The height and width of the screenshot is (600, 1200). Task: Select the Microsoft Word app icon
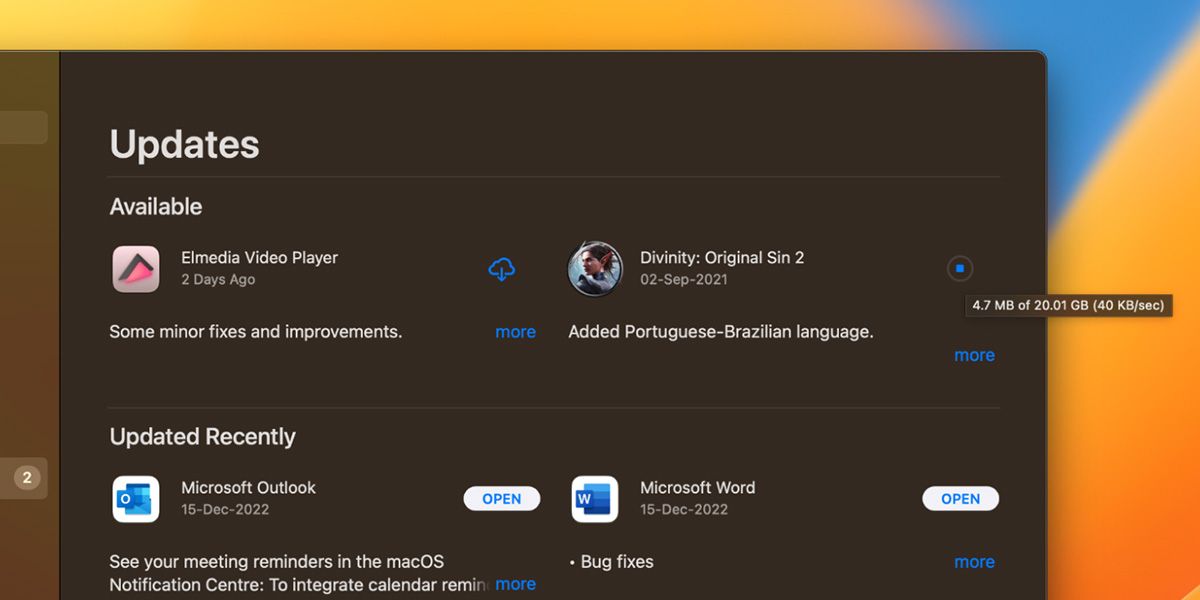click(595, 499)
